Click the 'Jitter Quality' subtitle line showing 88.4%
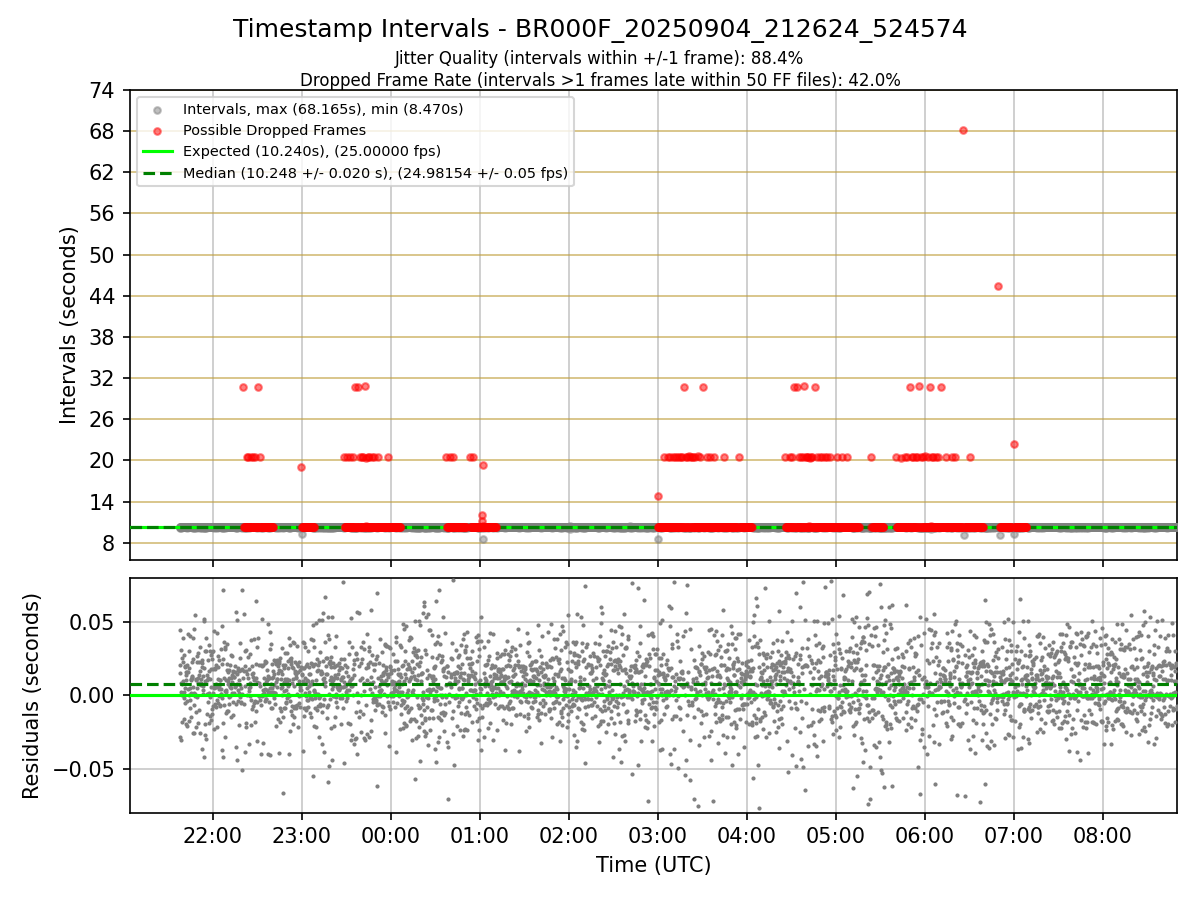Screen dimensions: 1200x900 [x=599, y=59]
